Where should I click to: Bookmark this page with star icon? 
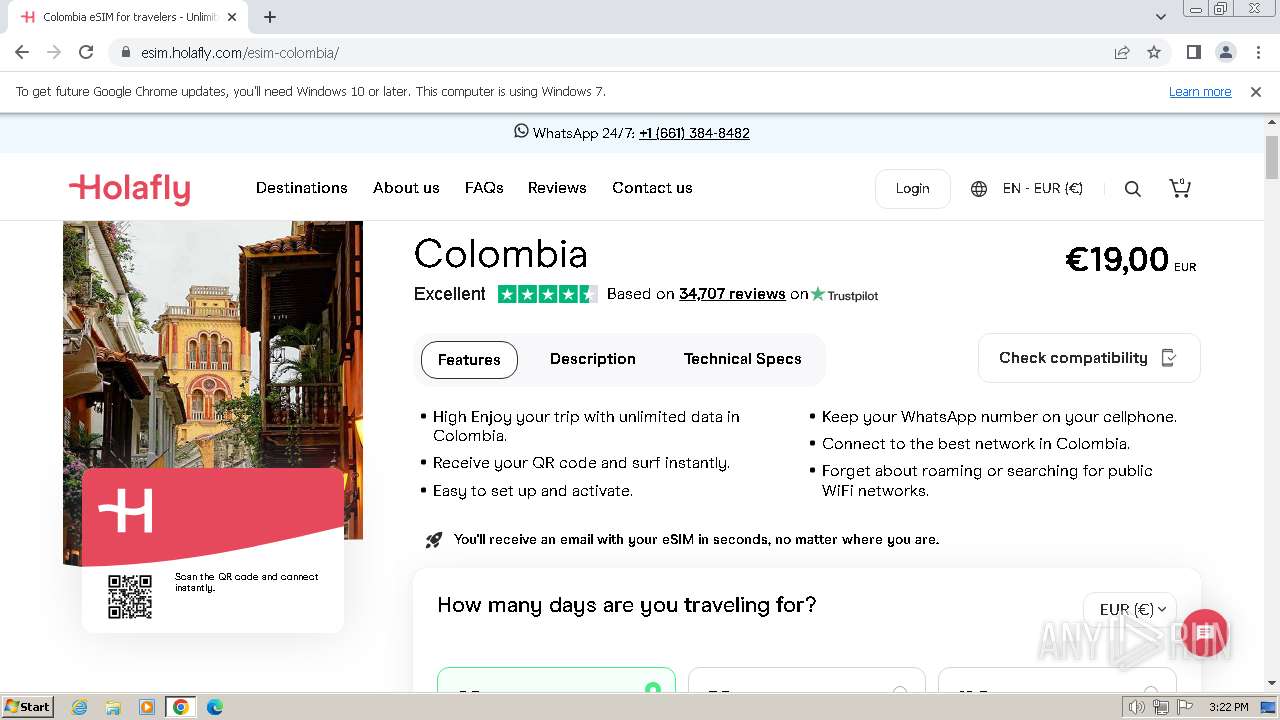pyautogui.click(x=1154, y=52)
